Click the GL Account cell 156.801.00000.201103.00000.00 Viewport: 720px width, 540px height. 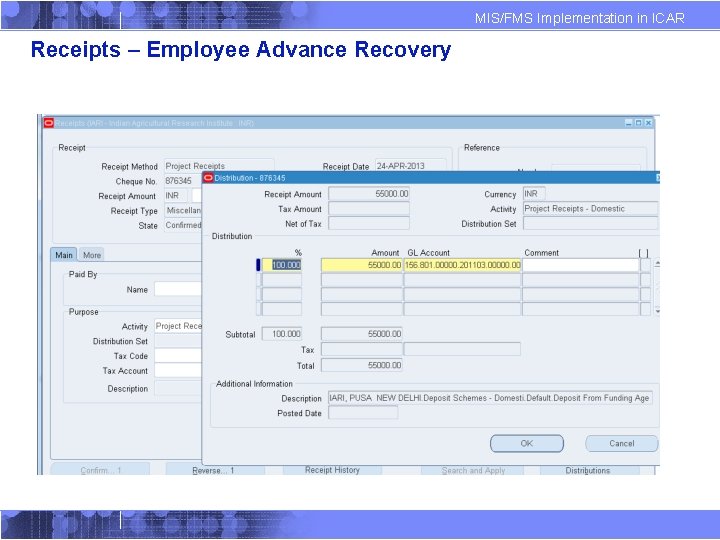click(x=462, y=265)
